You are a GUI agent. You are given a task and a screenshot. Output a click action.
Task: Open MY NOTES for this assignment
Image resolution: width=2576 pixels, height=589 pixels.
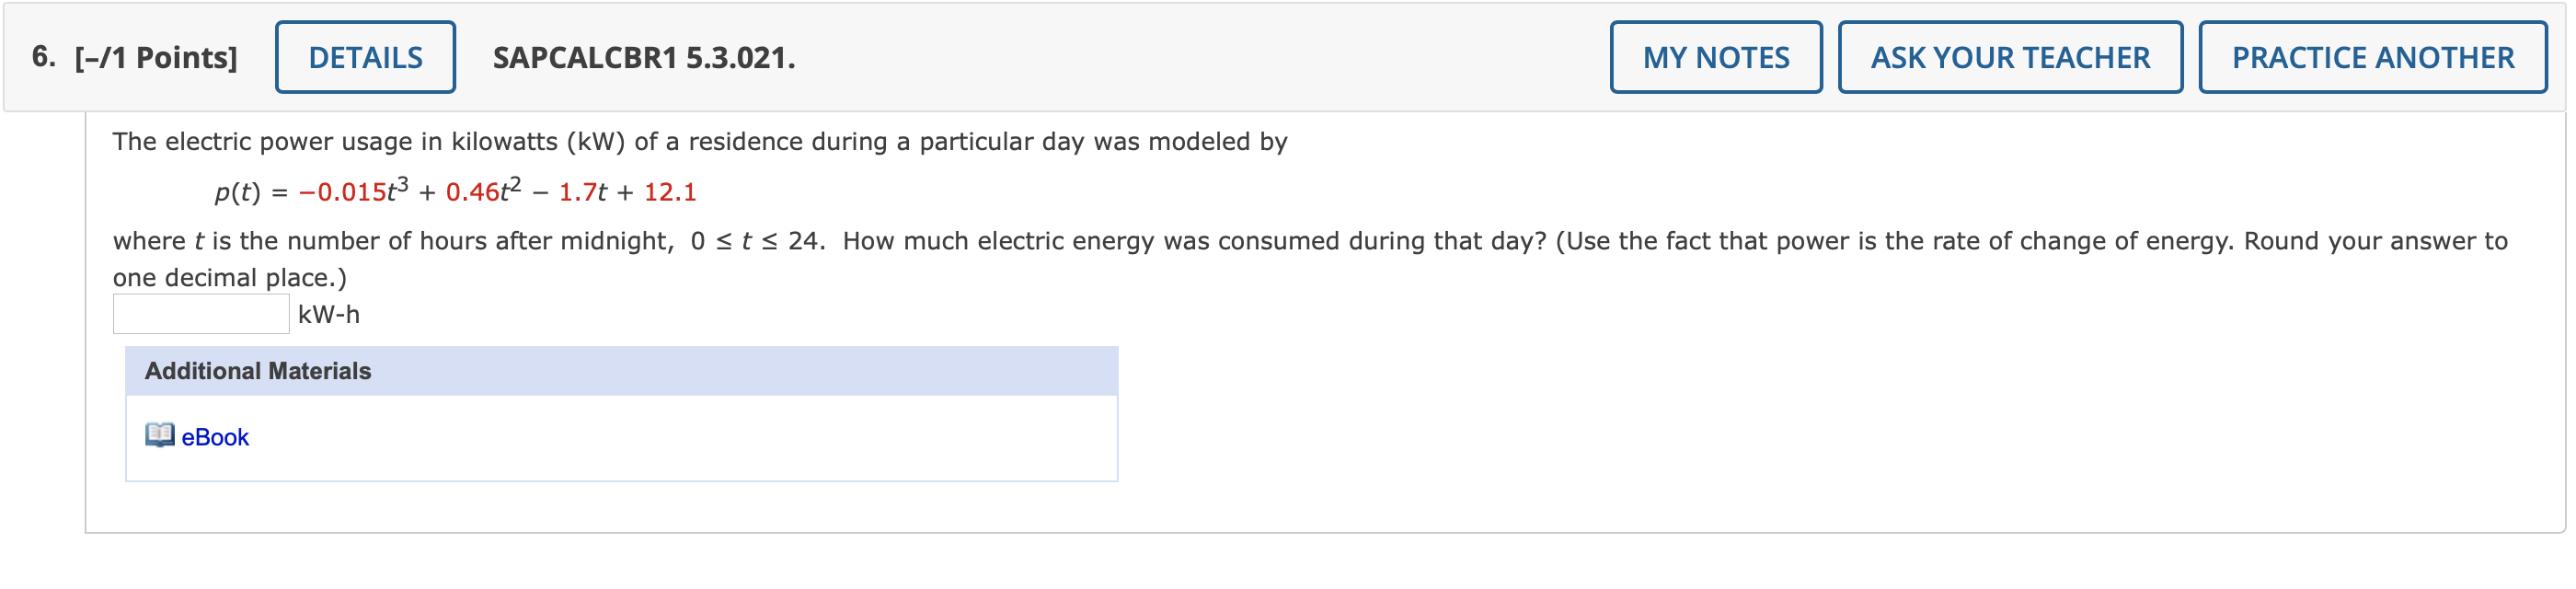click(x=1714, y=57)
